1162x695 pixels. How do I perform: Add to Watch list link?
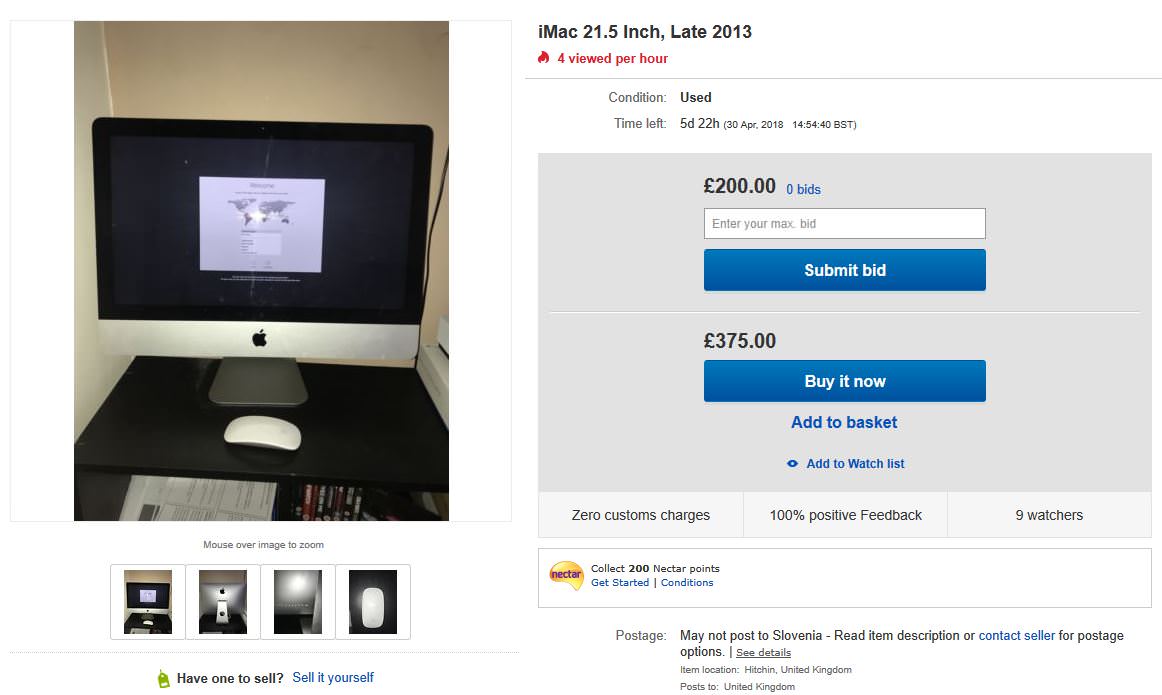pos(855,464)
